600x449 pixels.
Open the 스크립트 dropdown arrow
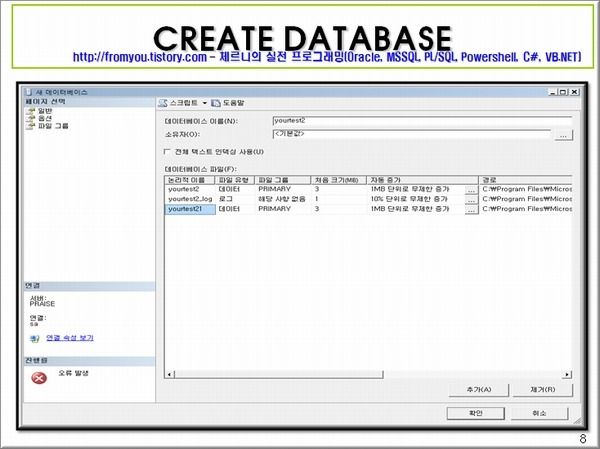[204, 103]
